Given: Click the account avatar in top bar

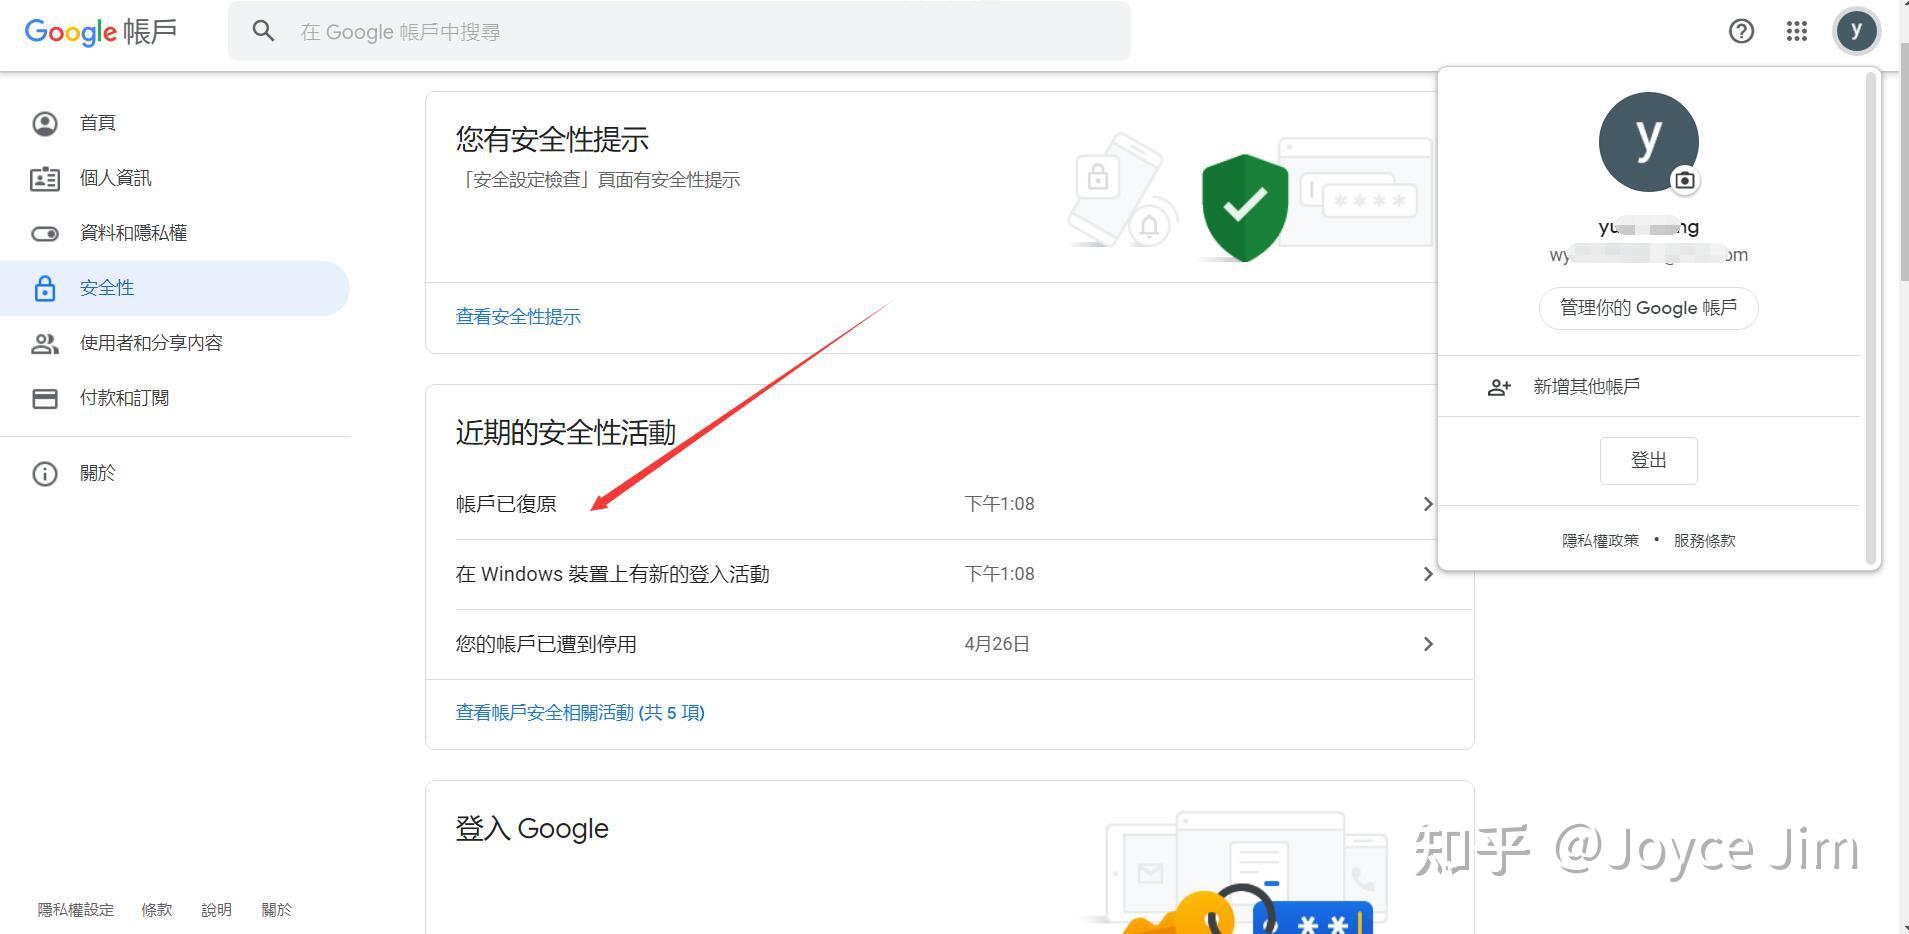Looking at the screenshot, I should click(x=1856, y=32).
